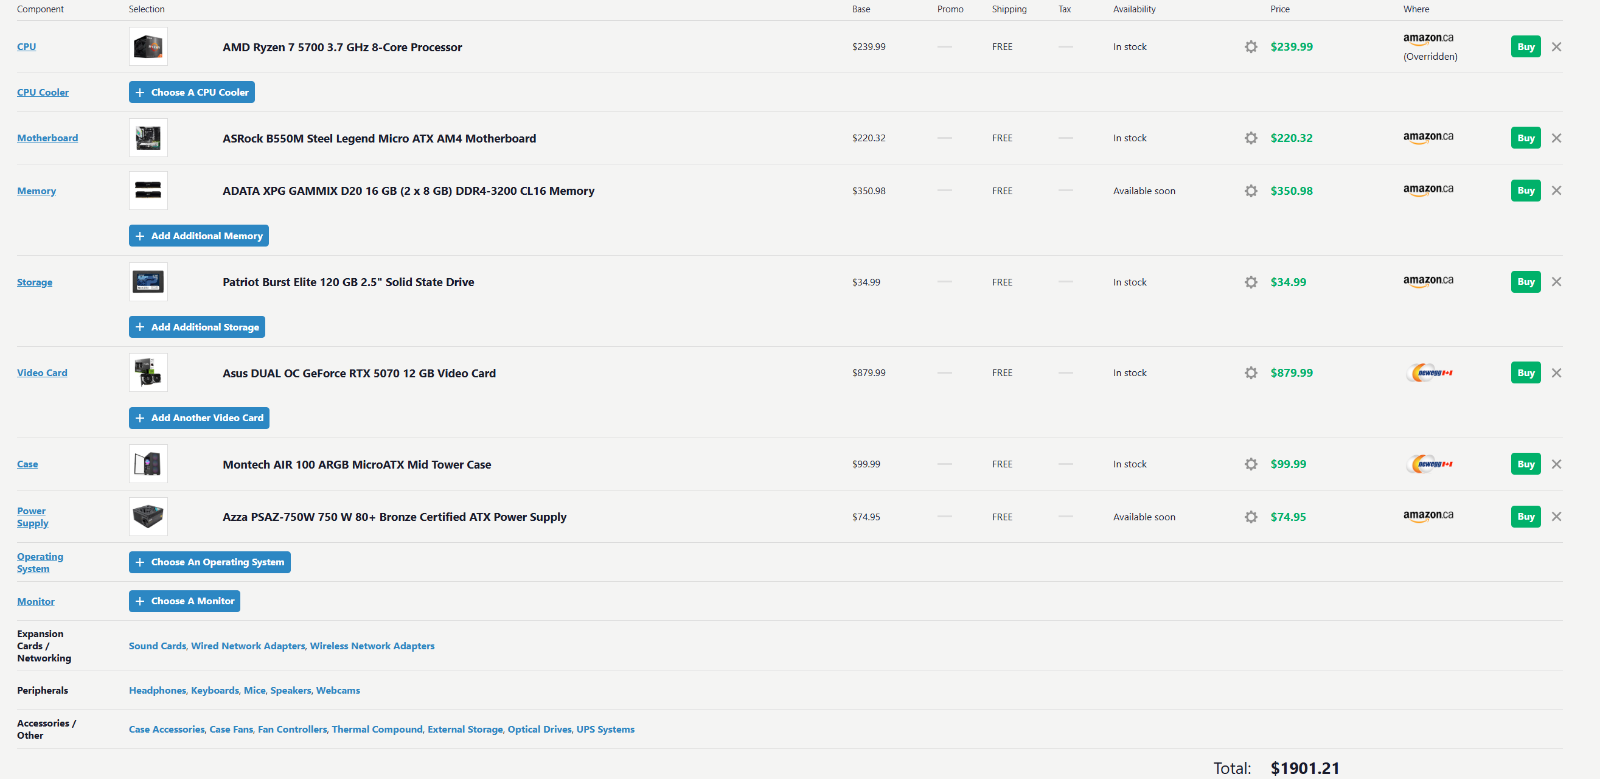Screen dimensions: 1600x779
Task: Click Choose A Monitor button
Action: 185,601
